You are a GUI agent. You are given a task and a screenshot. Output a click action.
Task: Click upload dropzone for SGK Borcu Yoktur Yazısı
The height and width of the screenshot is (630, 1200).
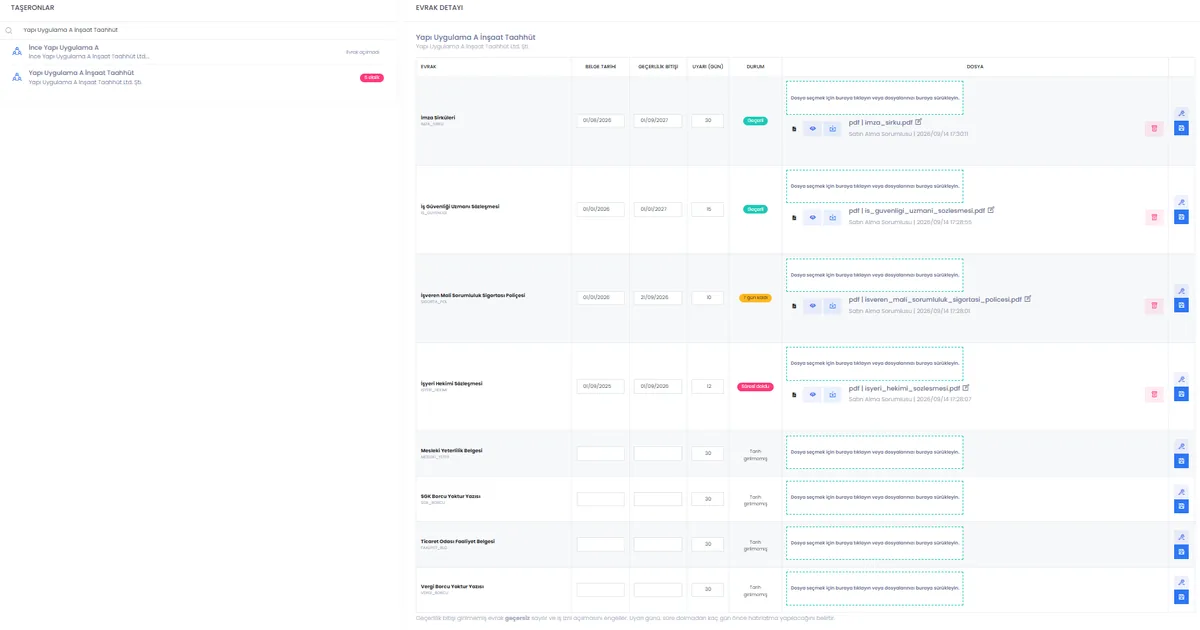pos(875,497)
